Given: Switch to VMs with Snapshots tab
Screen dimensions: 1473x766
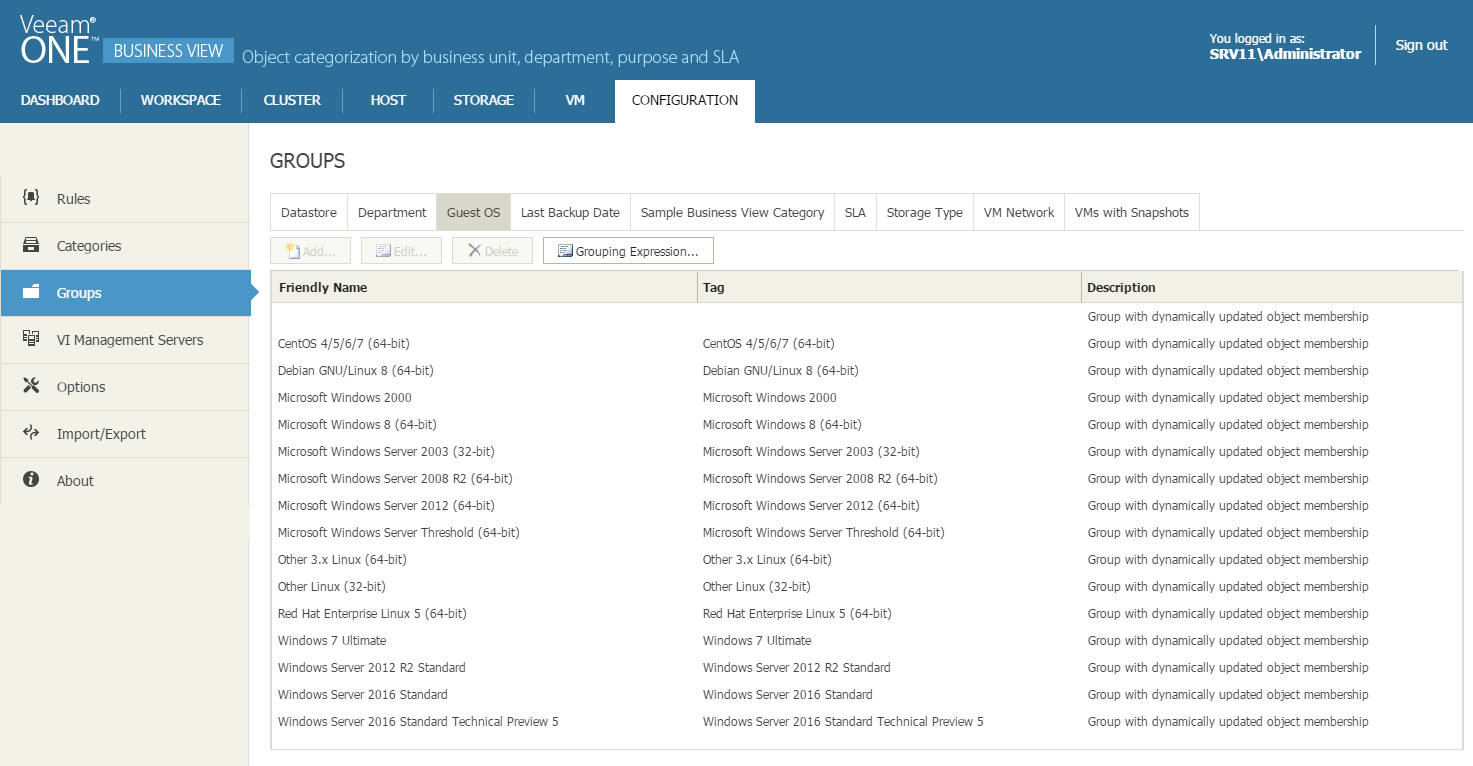Looking at the screenshot, I should [1132, 212].
